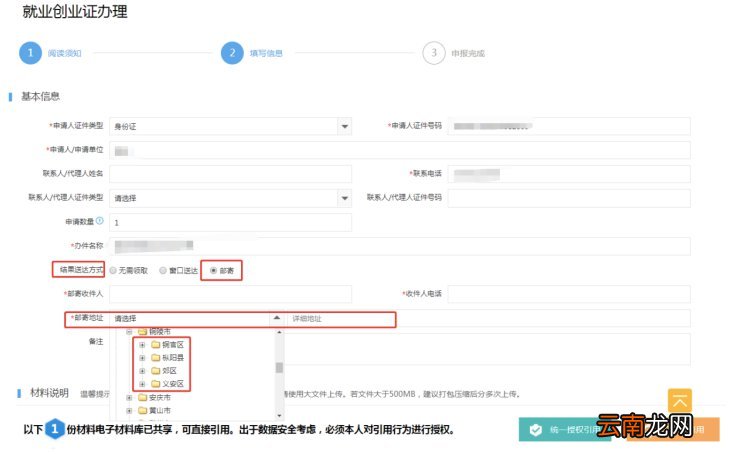The width and height of the screenshot is (730, 454).
Task: Click the 材料说明 section heading
Action: coord(49,393)
